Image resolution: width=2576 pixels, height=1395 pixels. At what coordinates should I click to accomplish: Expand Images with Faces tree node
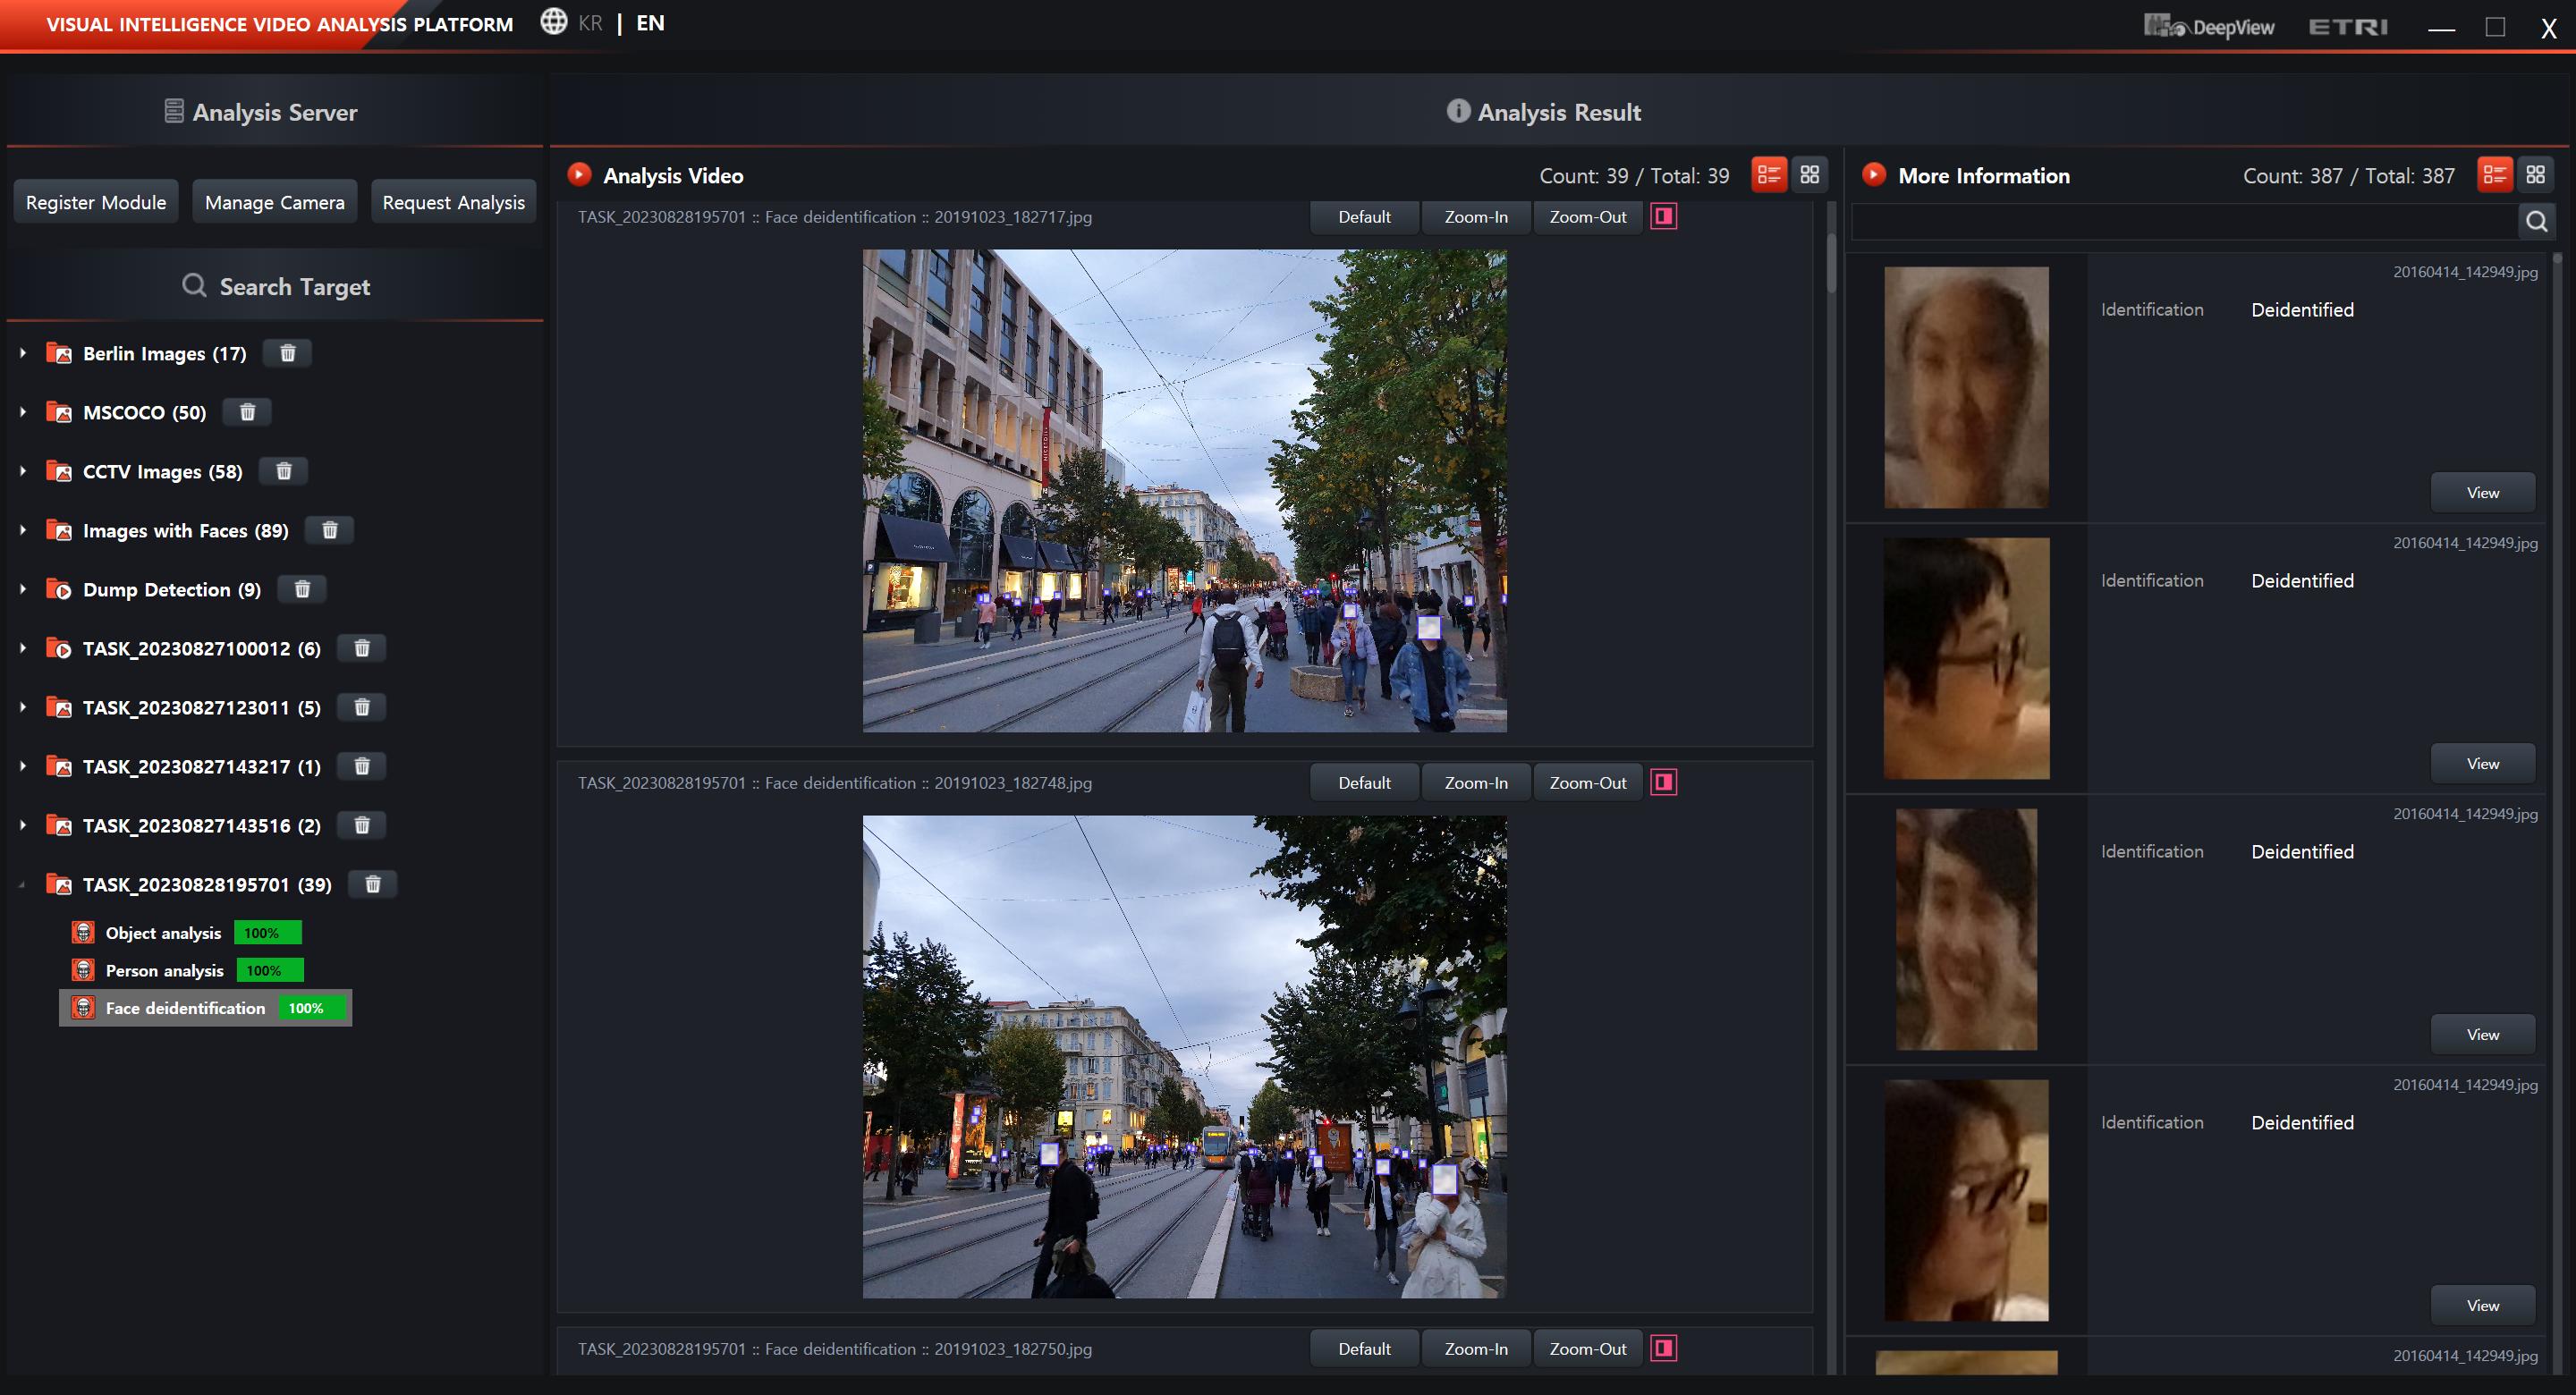22,530
